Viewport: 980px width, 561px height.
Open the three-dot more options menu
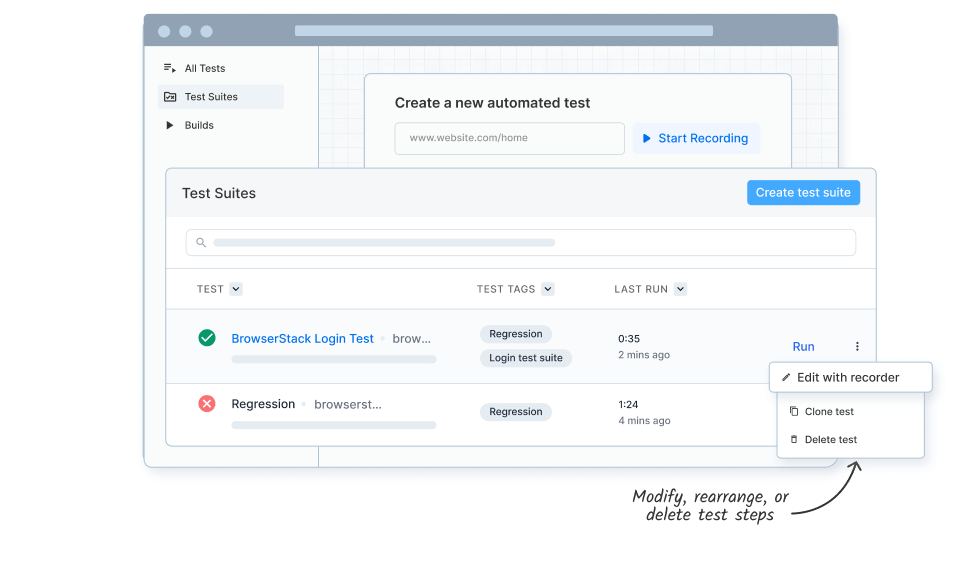tap(857, 347)
